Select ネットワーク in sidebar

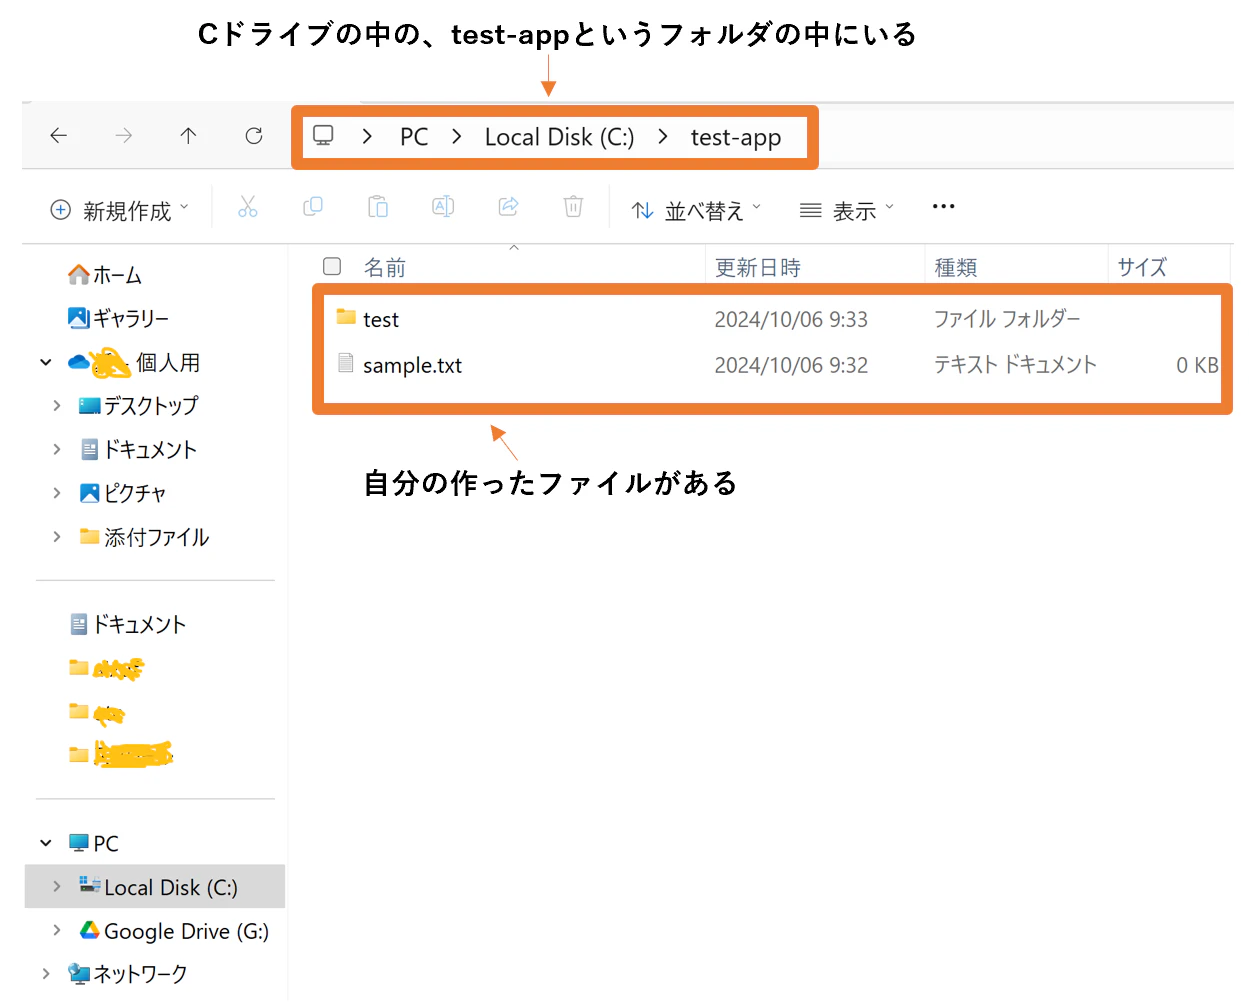pos(128,973)
